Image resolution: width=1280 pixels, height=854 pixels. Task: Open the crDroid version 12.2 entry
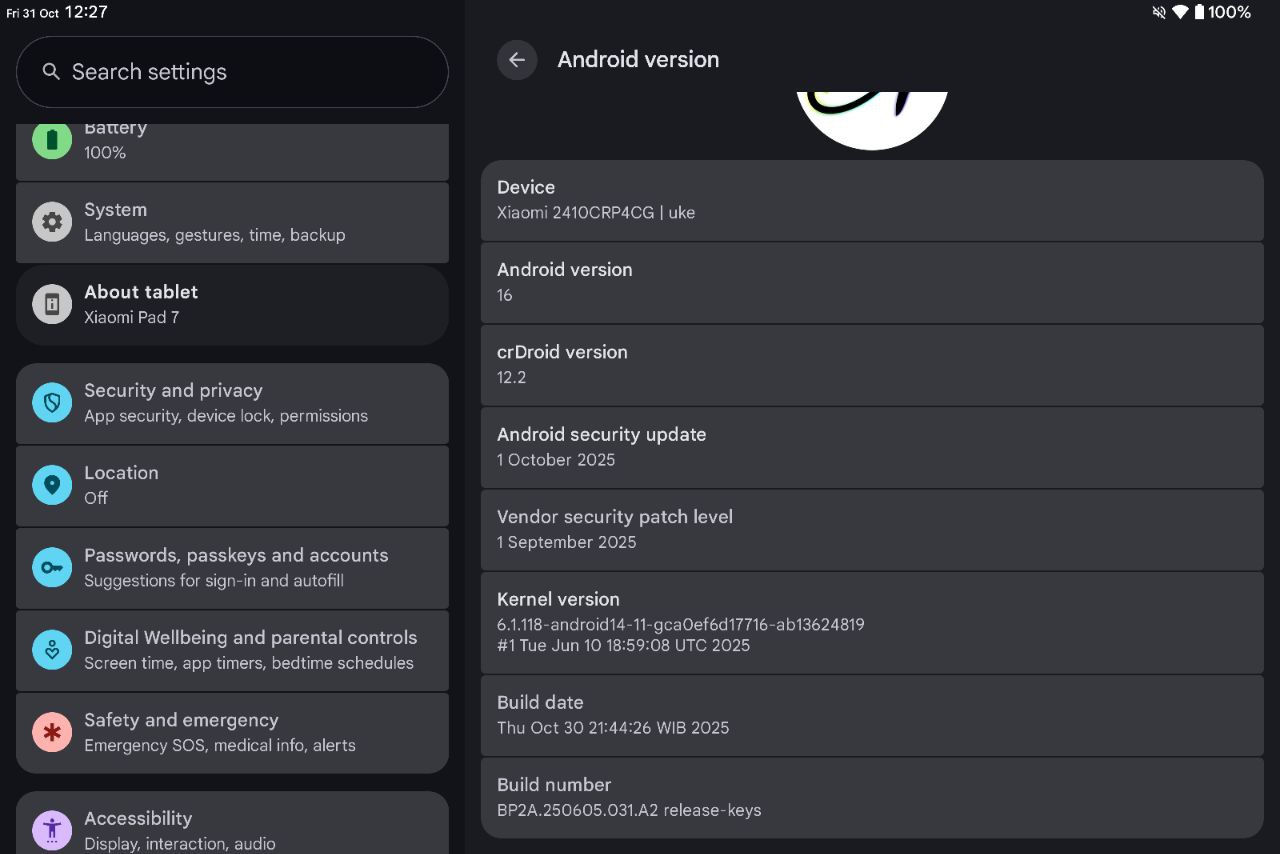coord(870,364)
